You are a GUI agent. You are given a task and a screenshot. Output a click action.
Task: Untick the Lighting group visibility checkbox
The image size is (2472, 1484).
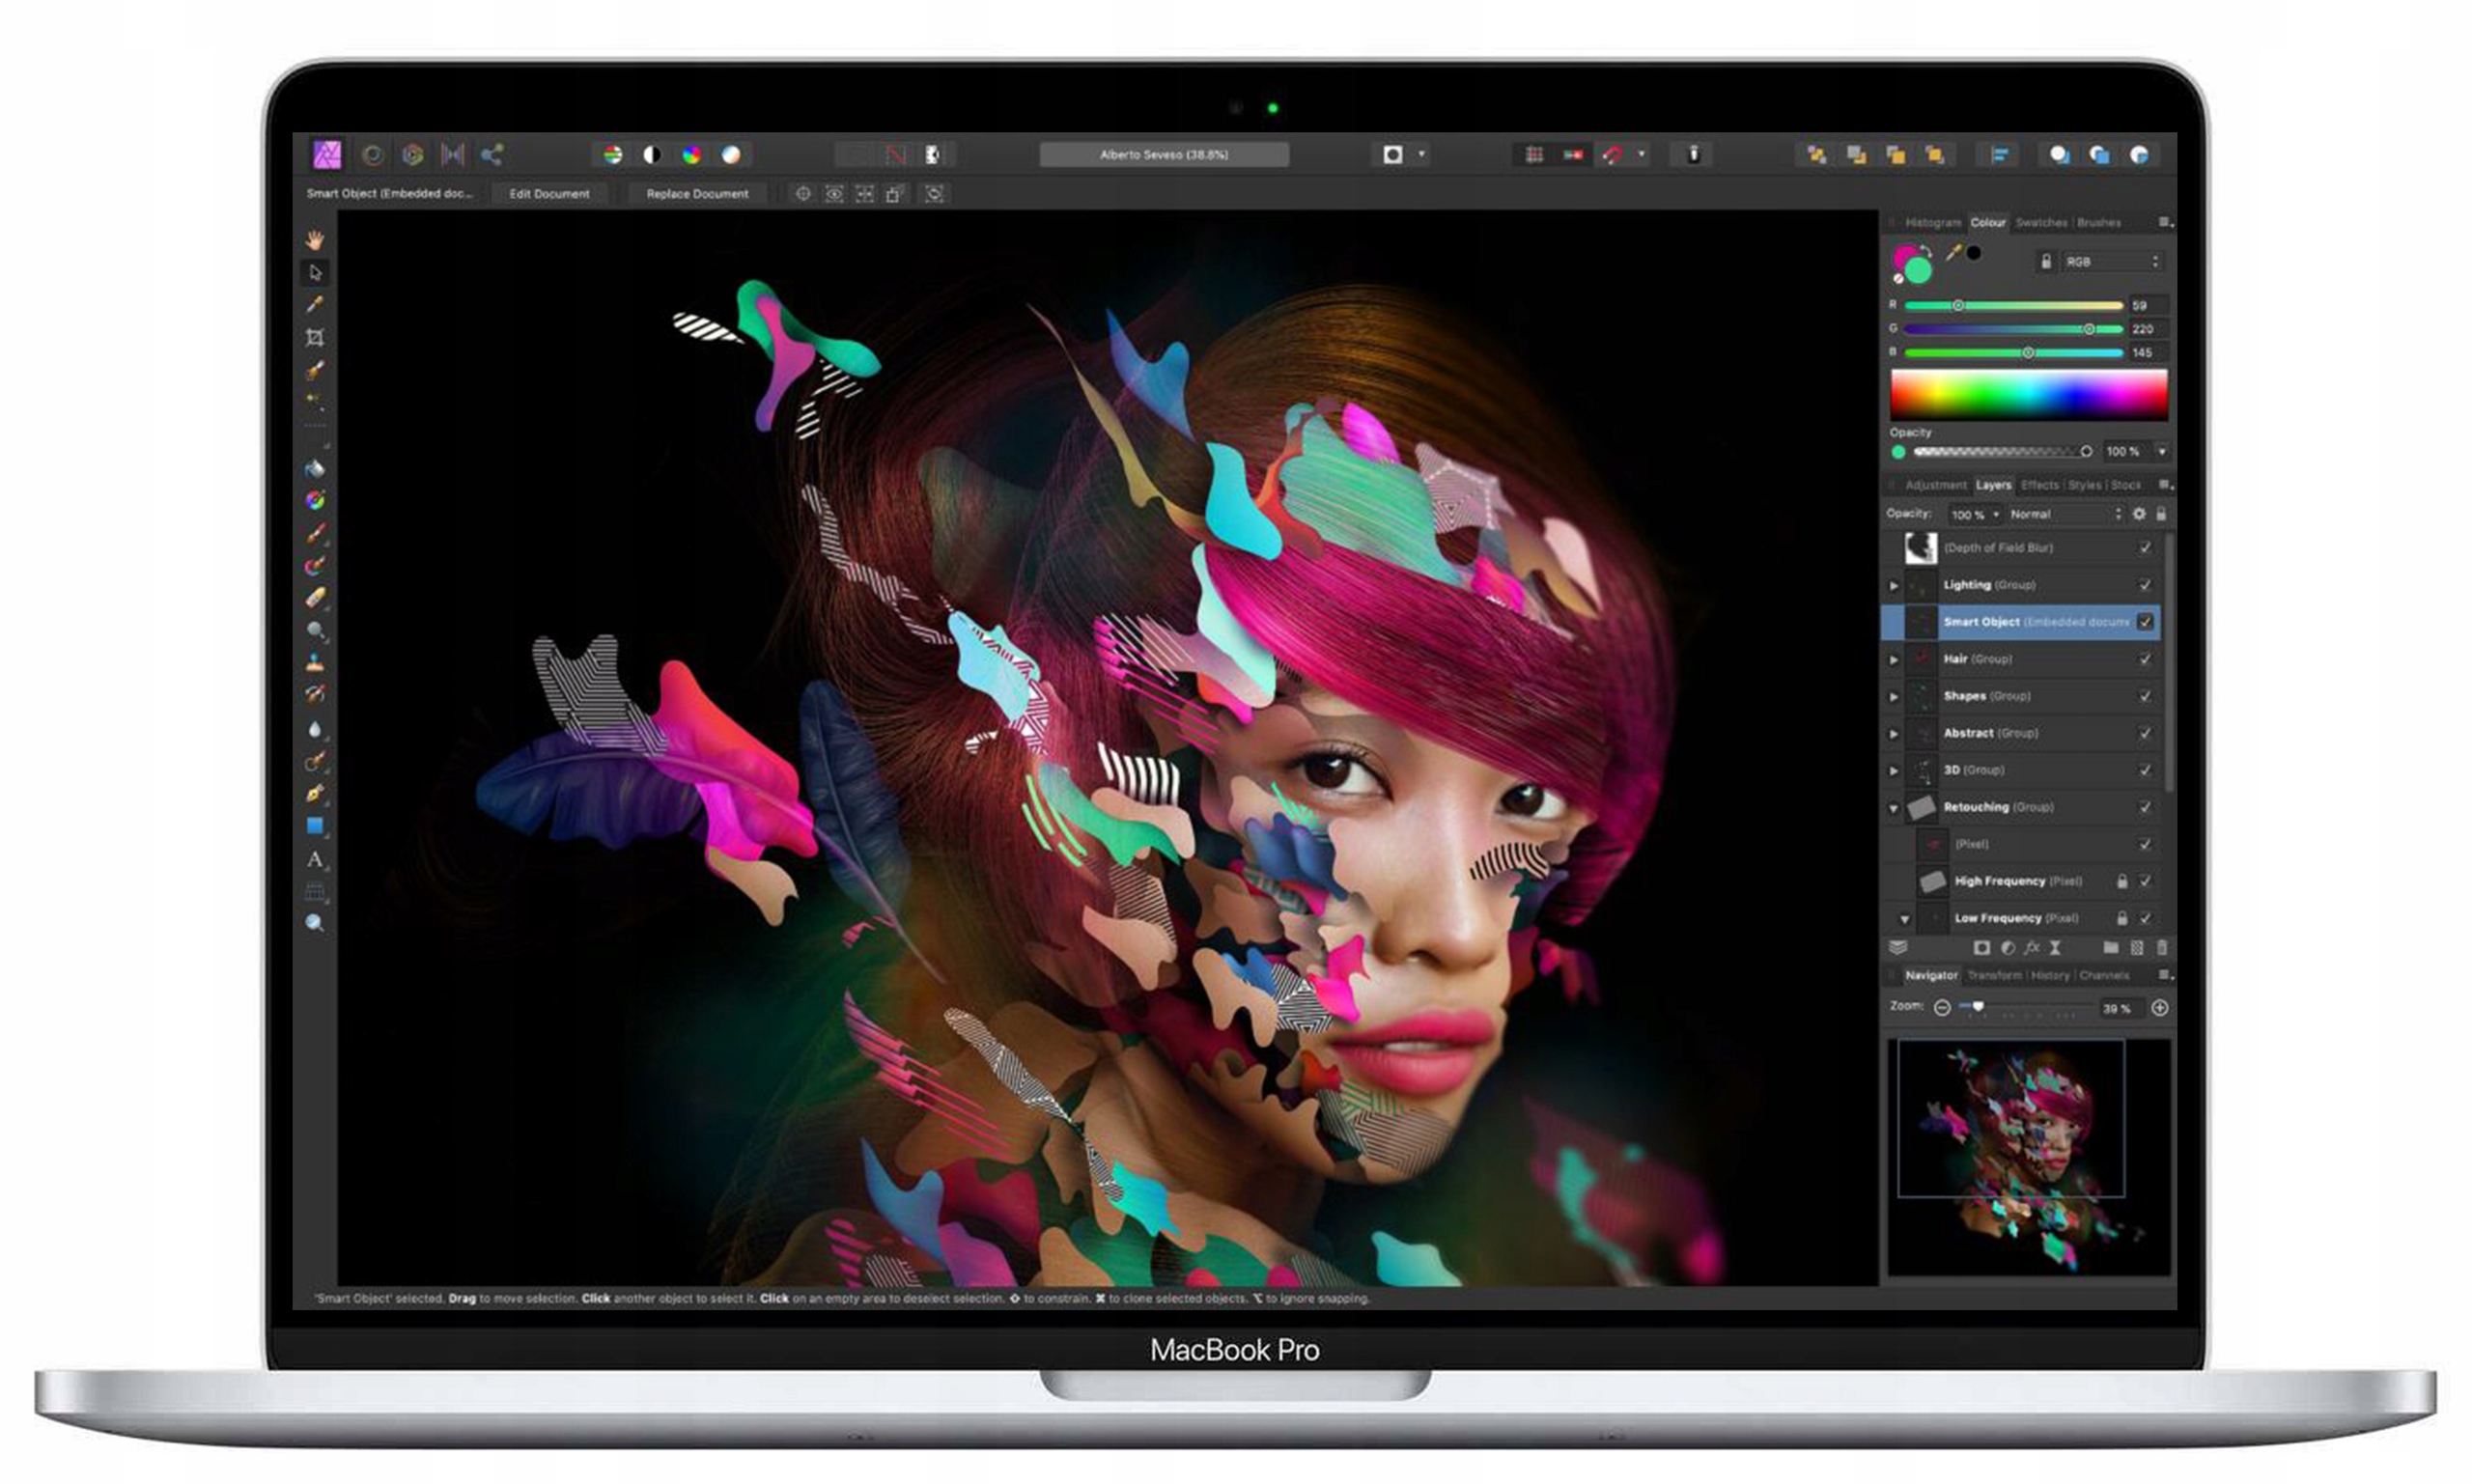pos(2145,584)
